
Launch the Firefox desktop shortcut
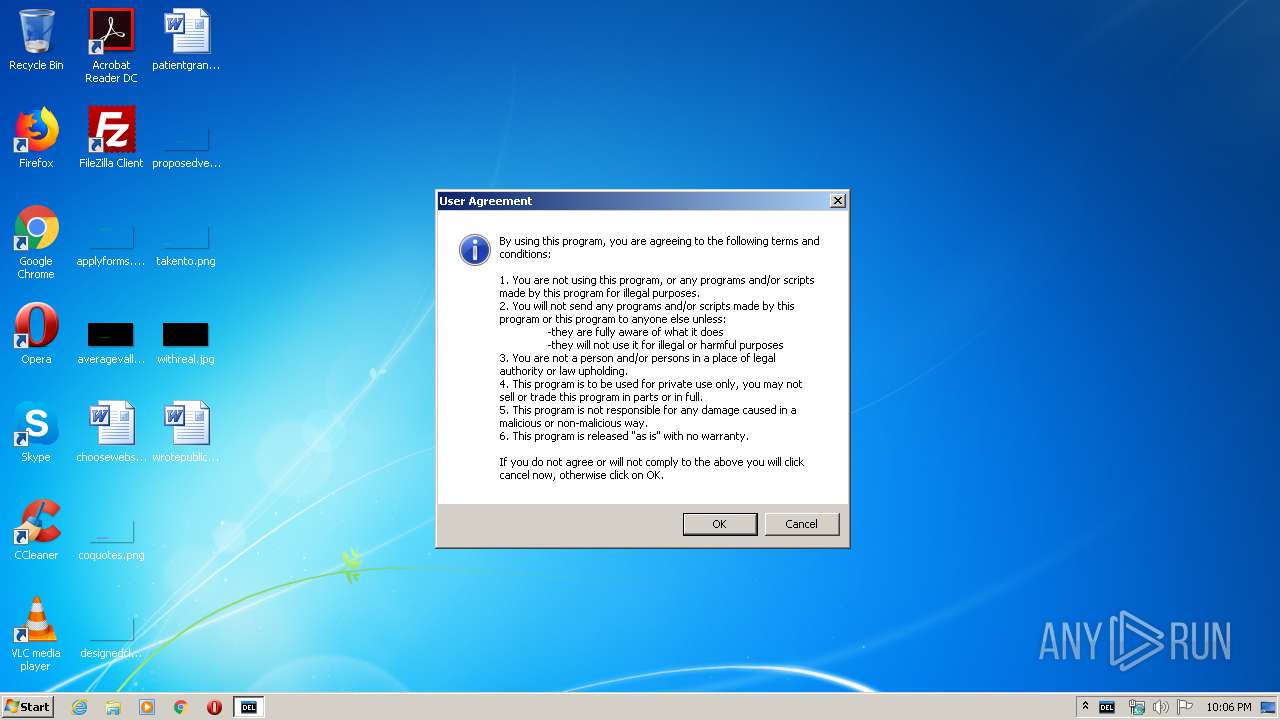pos(36,138)
